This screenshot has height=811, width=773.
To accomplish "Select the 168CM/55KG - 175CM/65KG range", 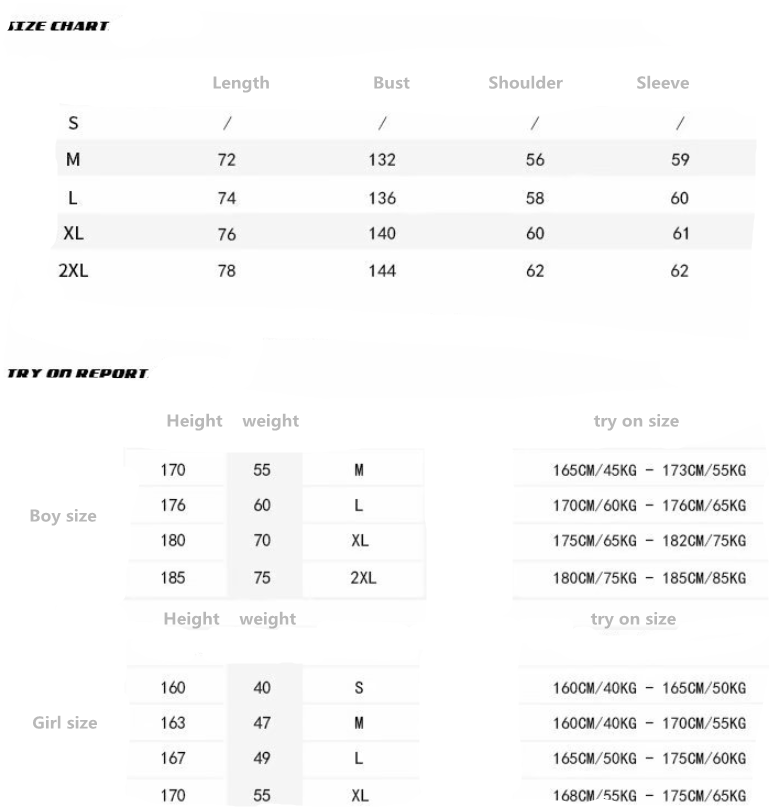I will coord(649,794).
